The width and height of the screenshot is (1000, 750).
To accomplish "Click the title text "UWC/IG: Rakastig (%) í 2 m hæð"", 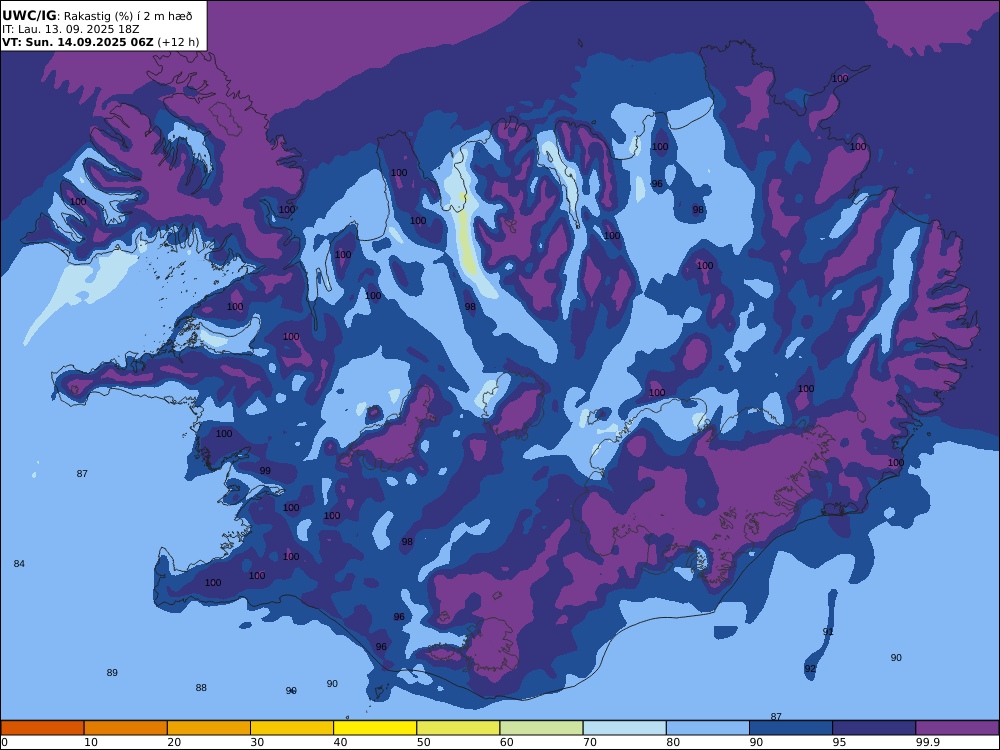I will (97, 16).
